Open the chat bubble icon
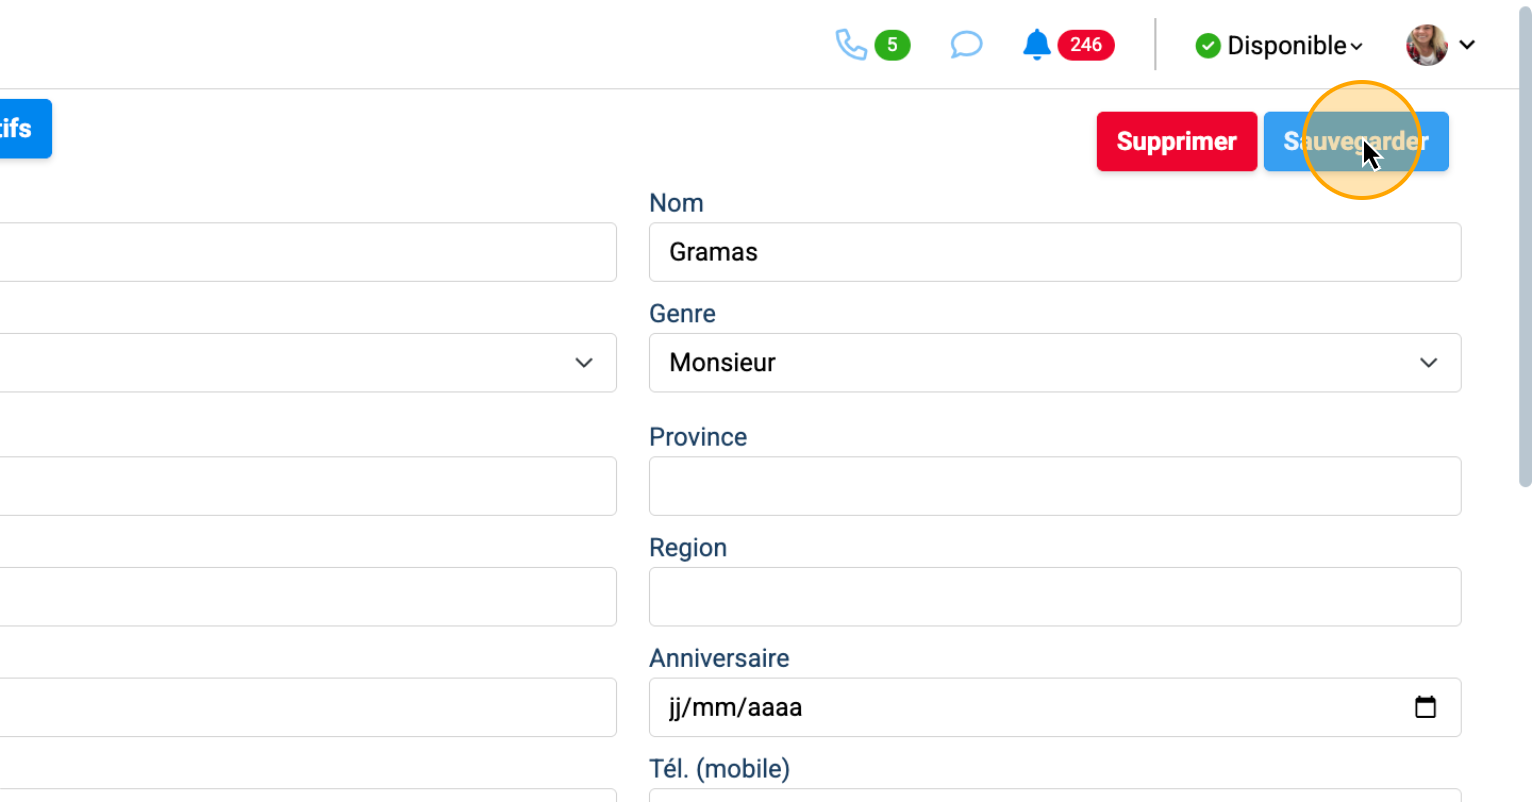The height and width of the screenshot is (802, 1532). [966, 45]
